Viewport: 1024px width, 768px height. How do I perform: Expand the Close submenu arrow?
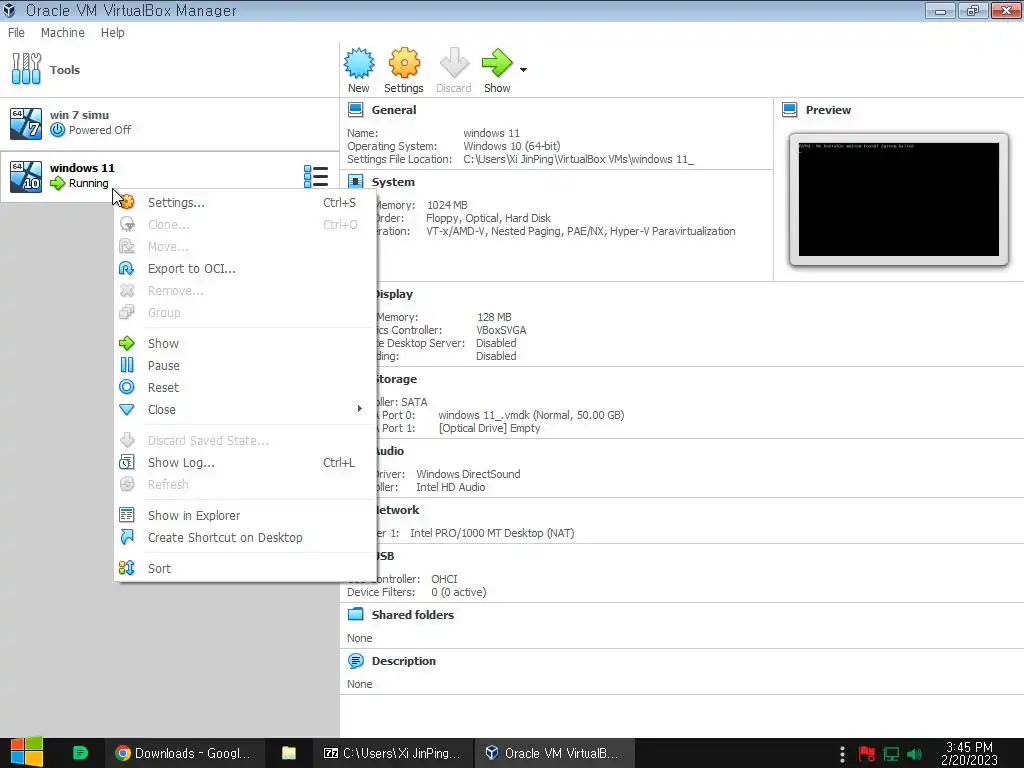pos(359,409)
